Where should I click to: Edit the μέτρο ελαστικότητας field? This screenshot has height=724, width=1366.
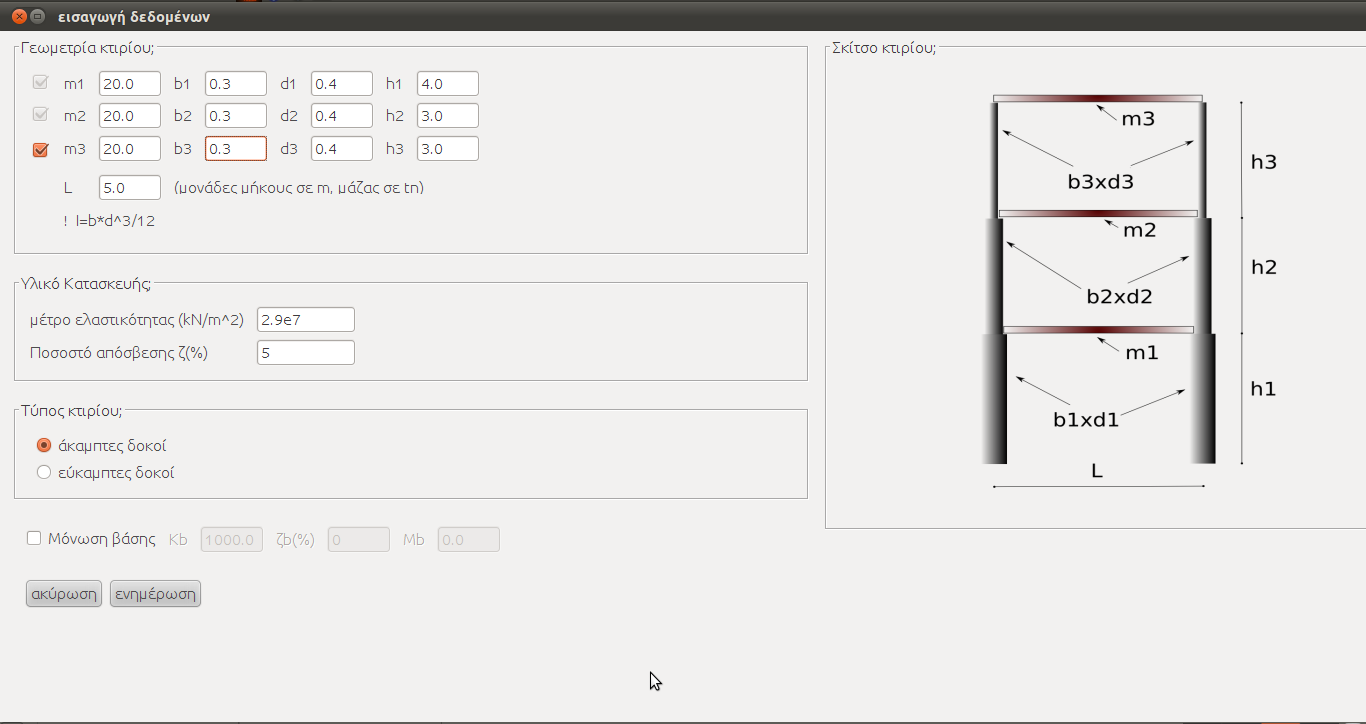tap(306, 320)
